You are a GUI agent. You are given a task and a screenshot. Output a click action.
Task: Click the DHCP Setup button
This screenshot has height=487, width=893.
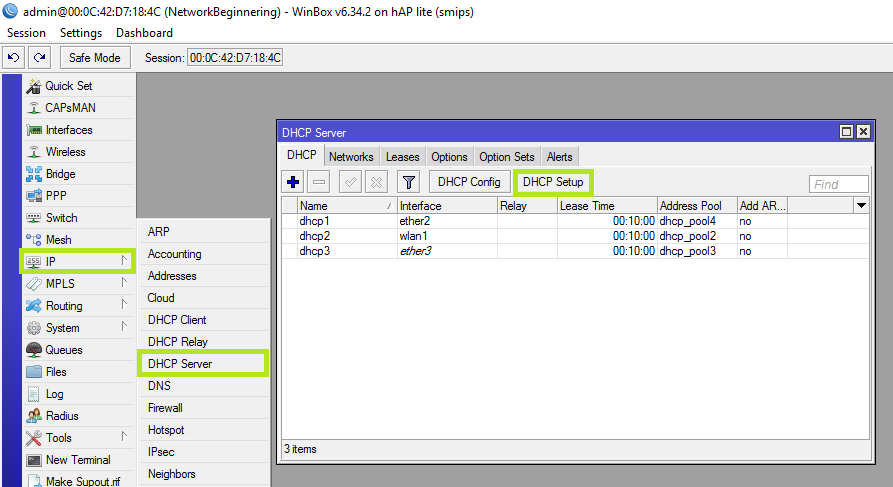pos(553,182)
